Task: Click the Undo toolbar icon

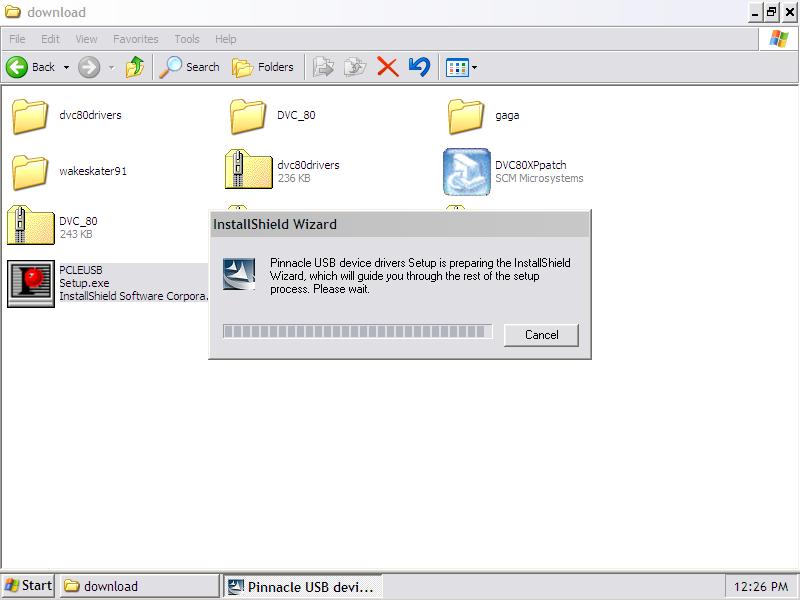Action: pos(419,67)
